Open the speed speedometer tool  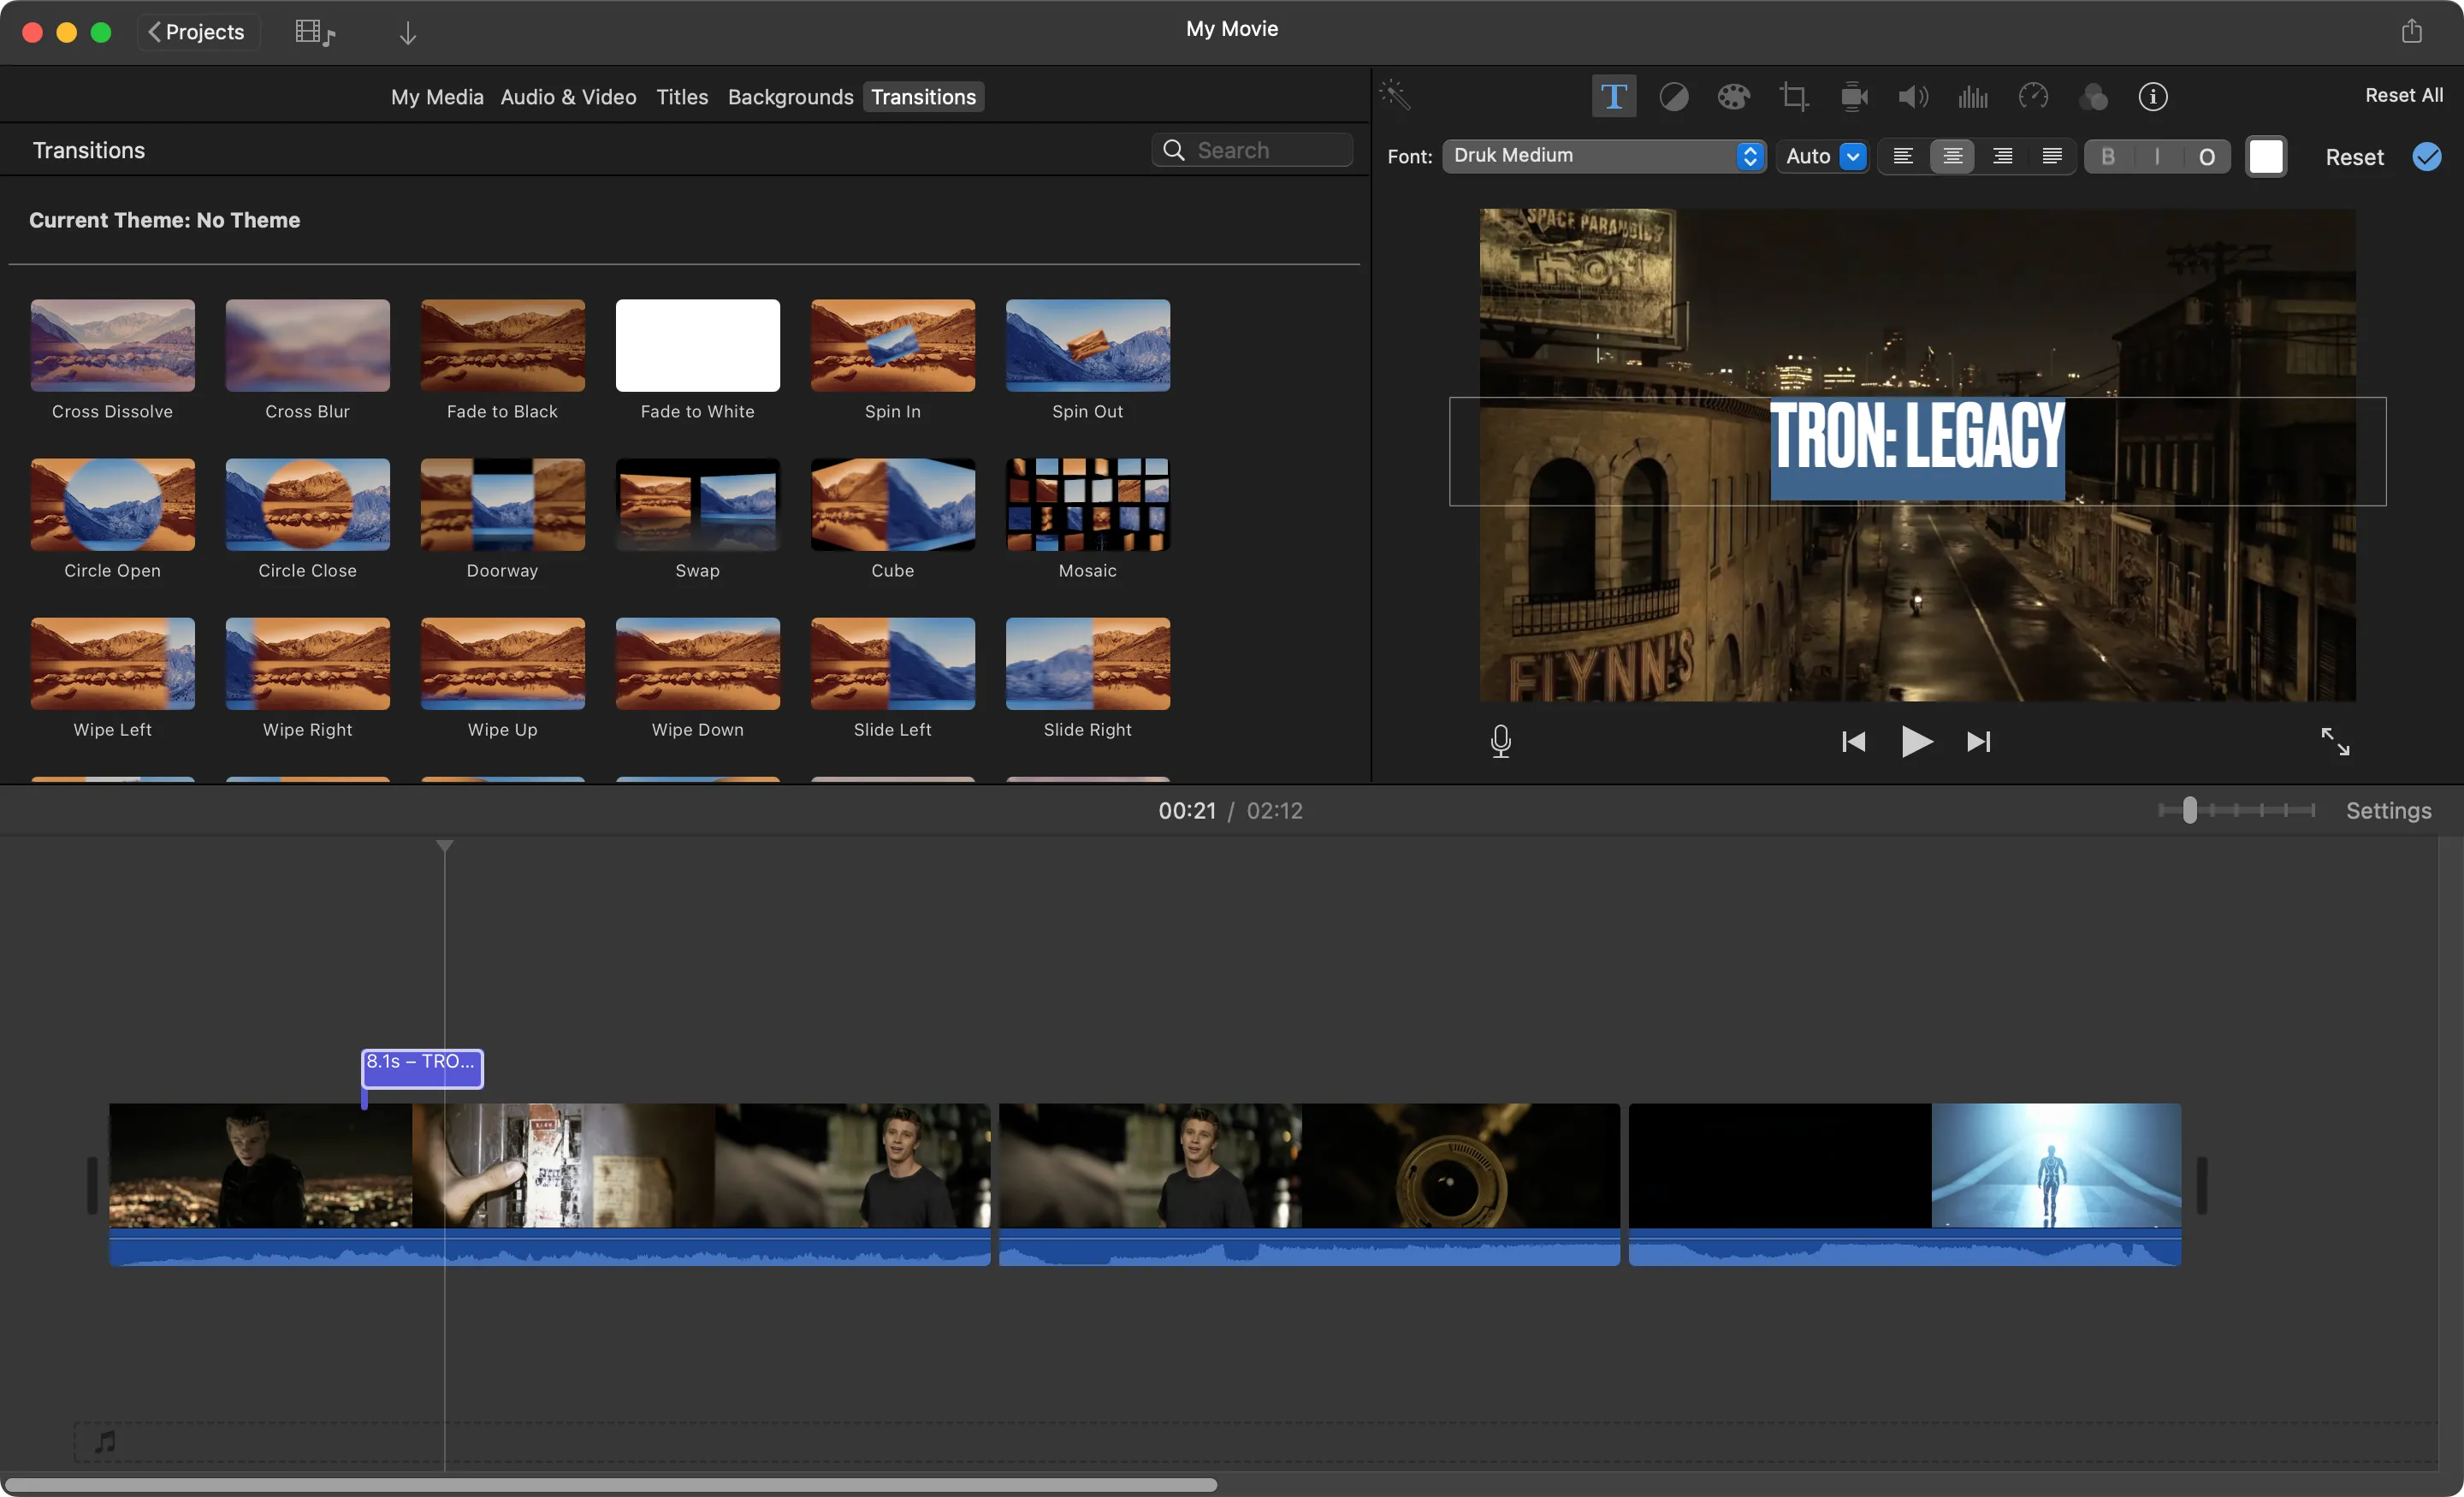point(2033,97)
